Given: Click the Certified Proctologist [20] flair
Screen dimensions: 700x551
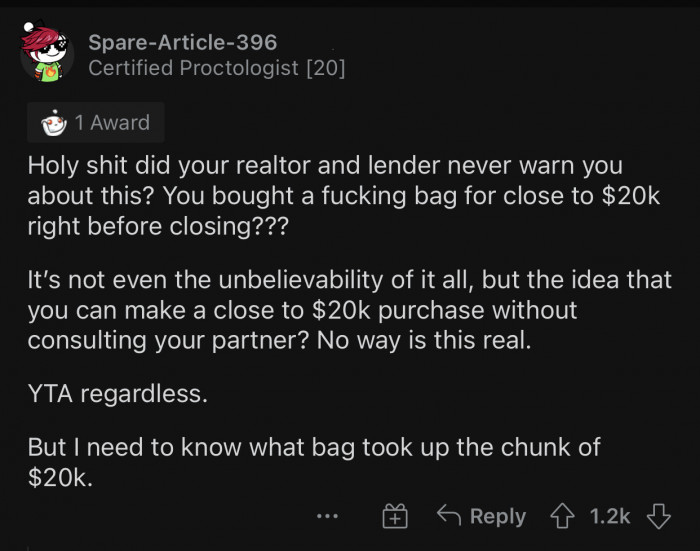Looking at the screenshot, I should click(217, 69).
